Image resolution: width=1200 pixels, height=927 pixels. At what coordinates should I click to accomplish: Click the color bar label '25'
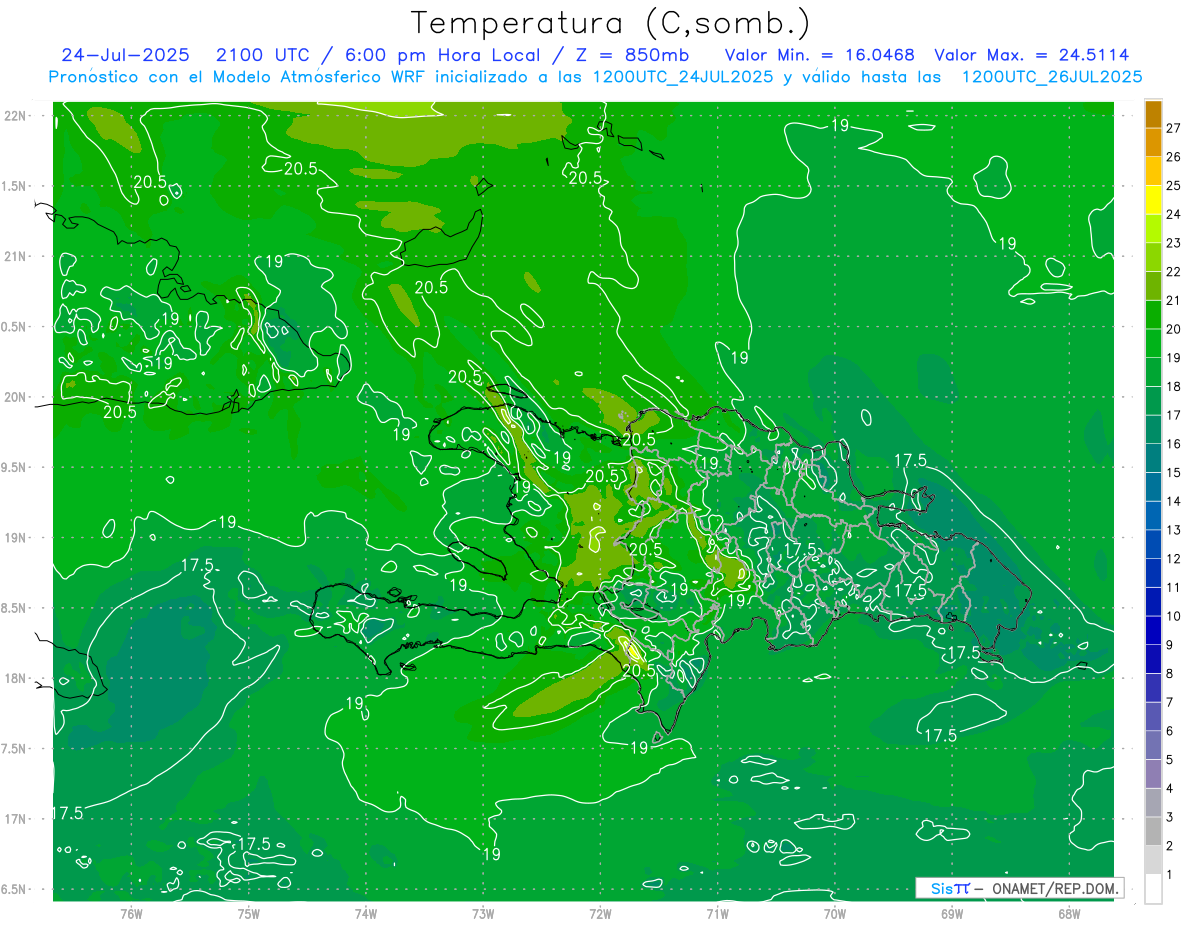click(x=1174, y=185)
